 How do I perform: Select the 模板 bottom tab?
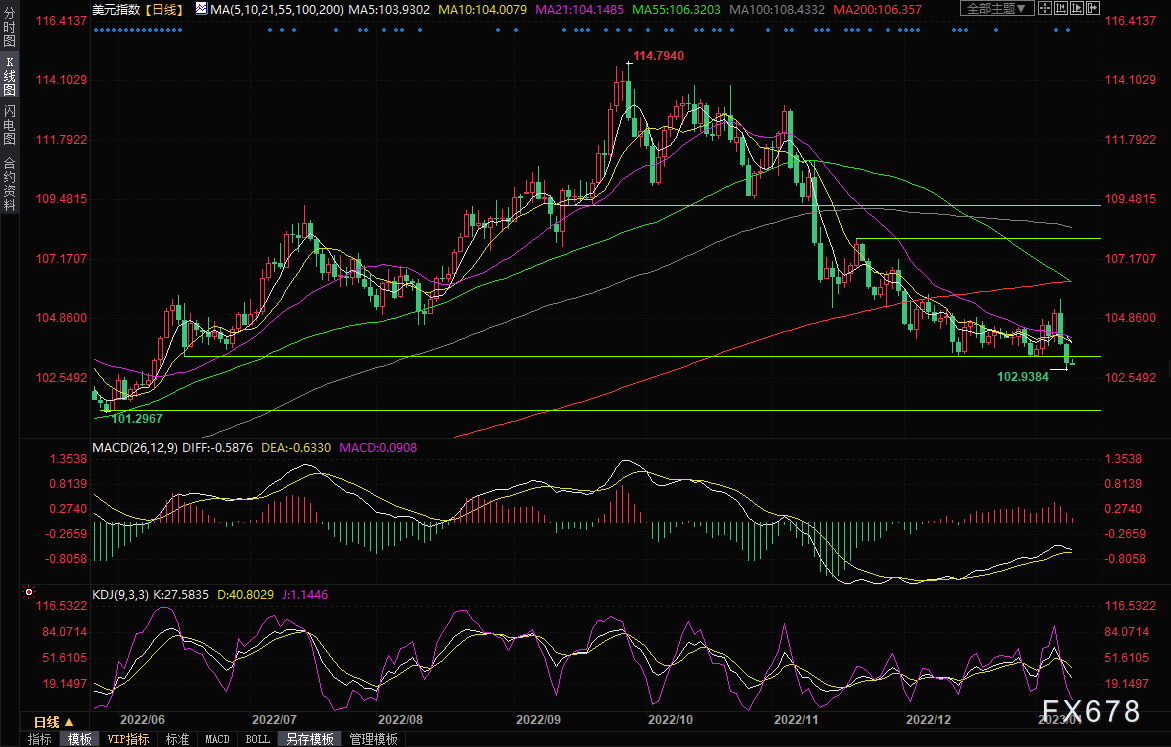pyautogui.click(x=79, y=740)
